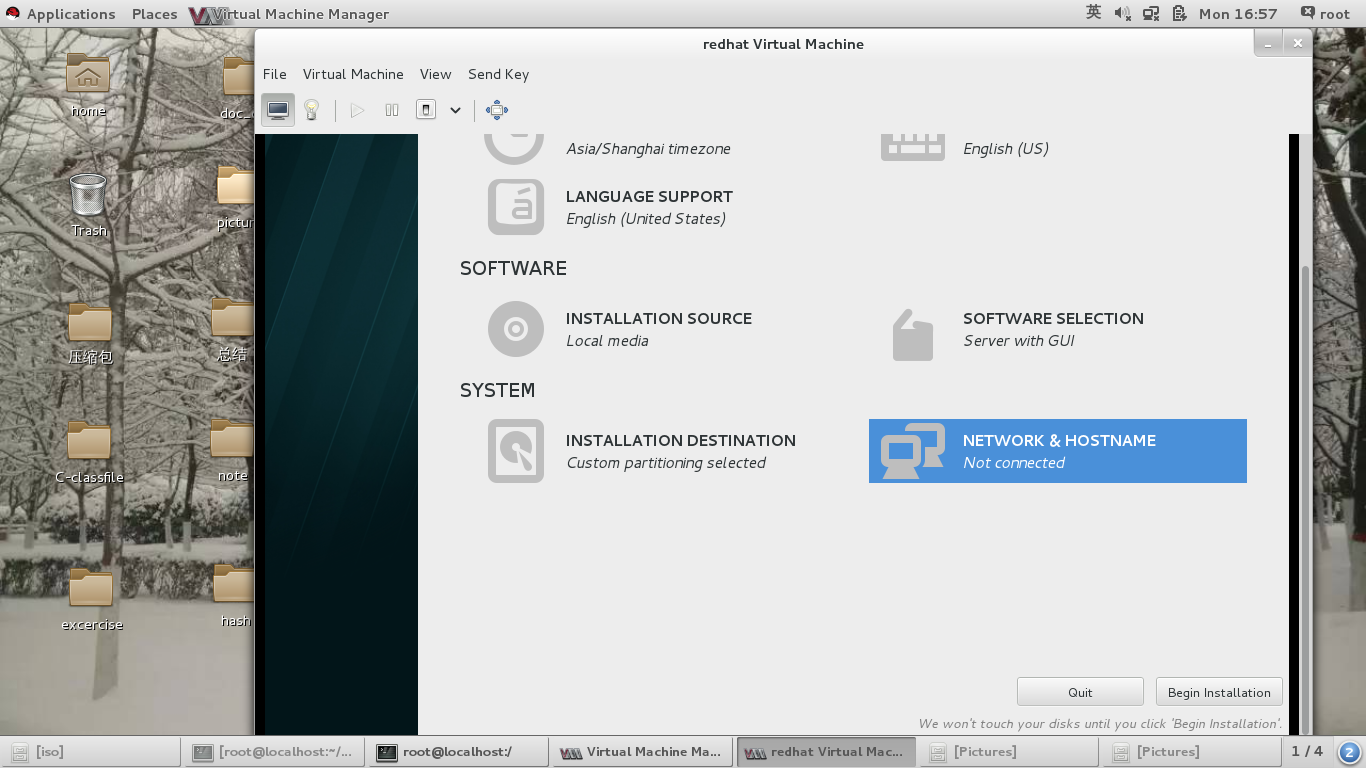
Task: Click the network status tray icon
Action: (x=1151, y=14)
